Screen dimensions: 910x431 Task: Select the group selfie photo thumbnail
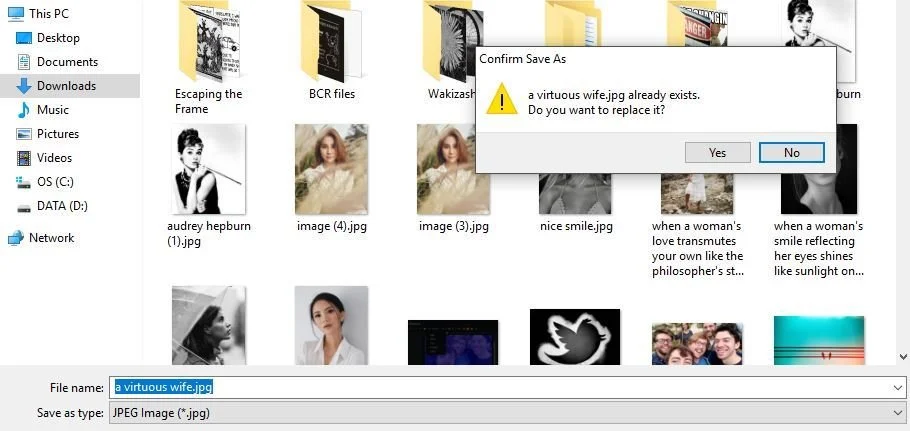click(x=697, y=344)
